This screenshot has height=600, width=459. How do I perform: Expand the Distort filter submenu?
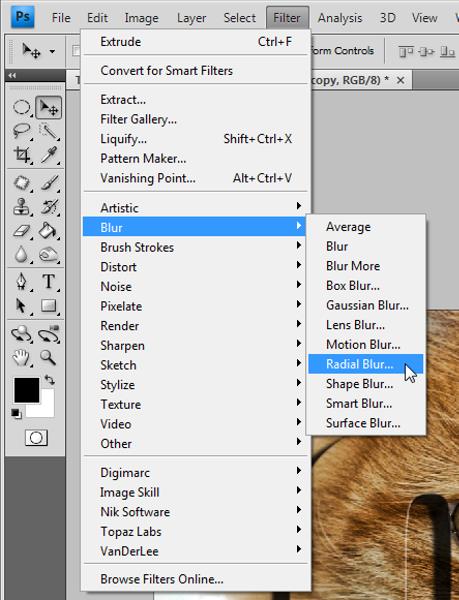pos(196,267)
